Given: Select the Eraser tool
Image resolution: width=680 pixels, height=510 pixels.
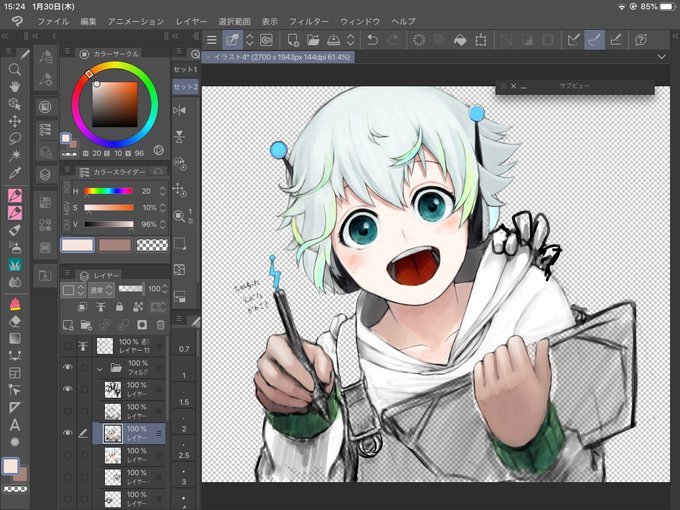Looking at the screenshot, I should tap(14, 321).
